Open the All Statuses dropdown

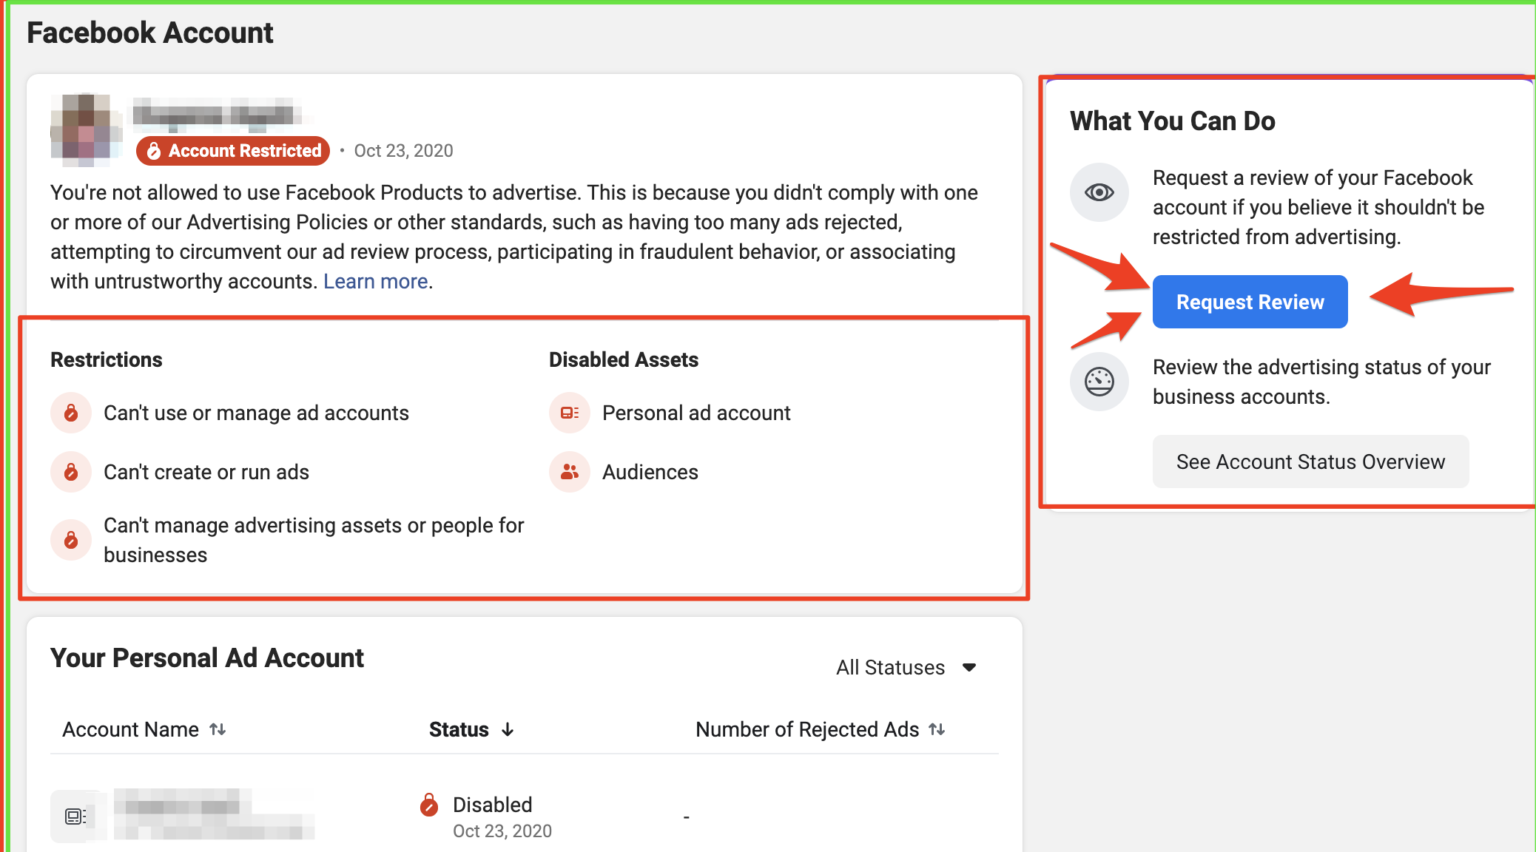(905, 667)
